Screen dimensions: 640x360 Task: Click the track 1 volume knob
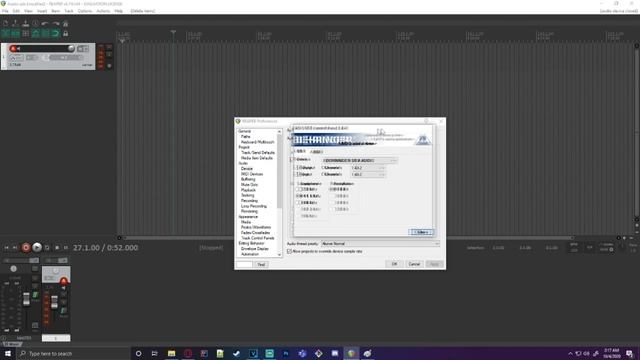click(x=71, y=49)
